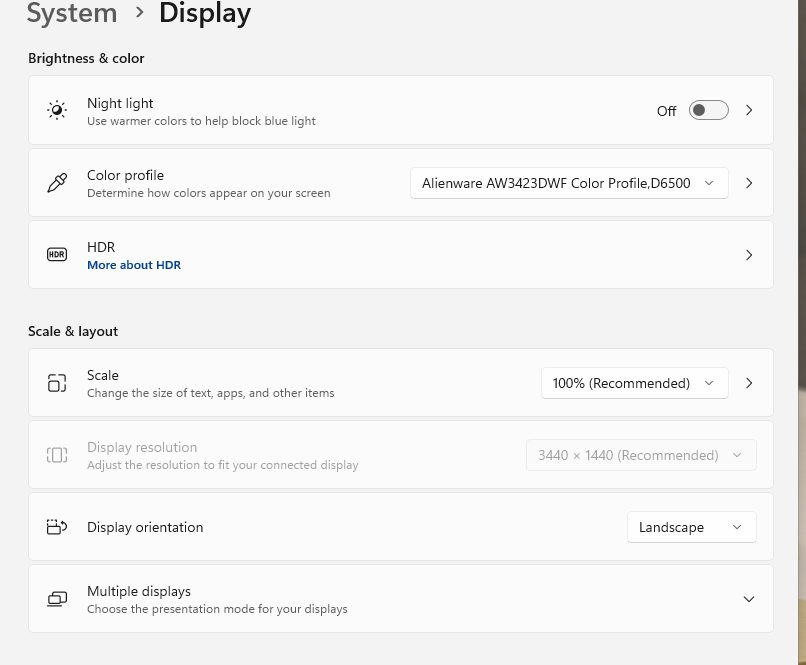The width and height of the screenshot is (806, 665).
Task: Click the Multiple displays icon
Action: [x=57, y=599]
